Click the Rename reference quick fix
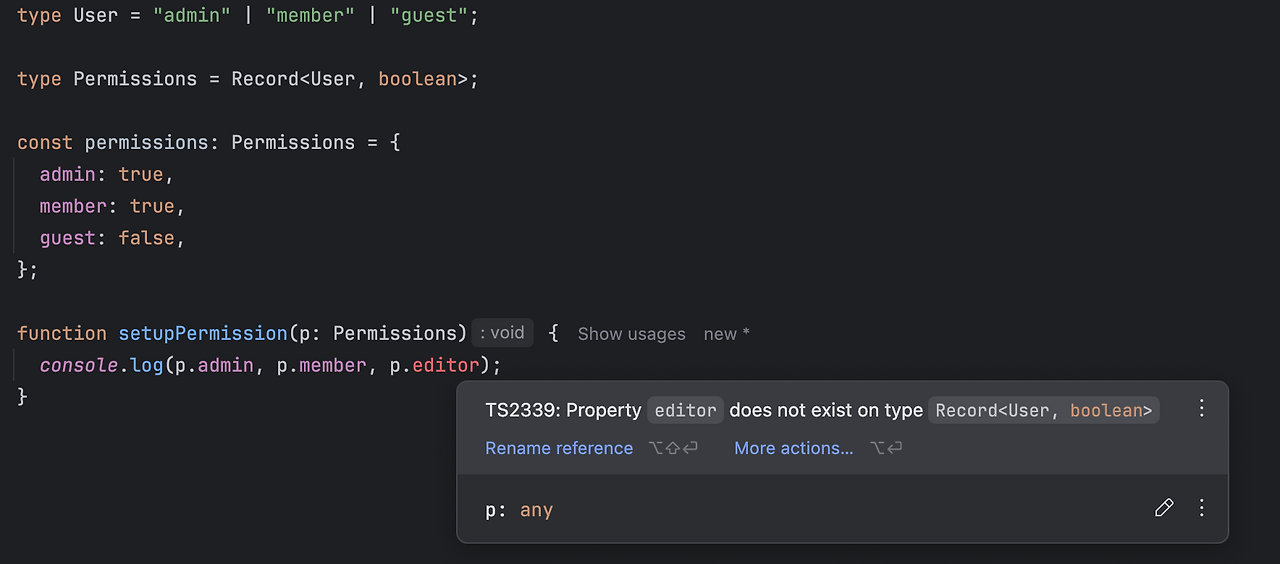Screen dimensions: 1280x564 click(x=559, y=448)
